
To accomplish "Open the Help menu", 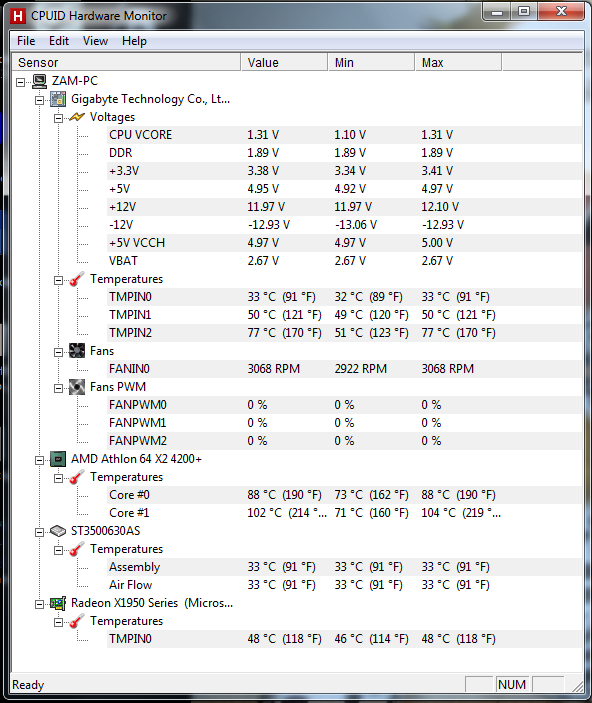I will click(134, 41).
